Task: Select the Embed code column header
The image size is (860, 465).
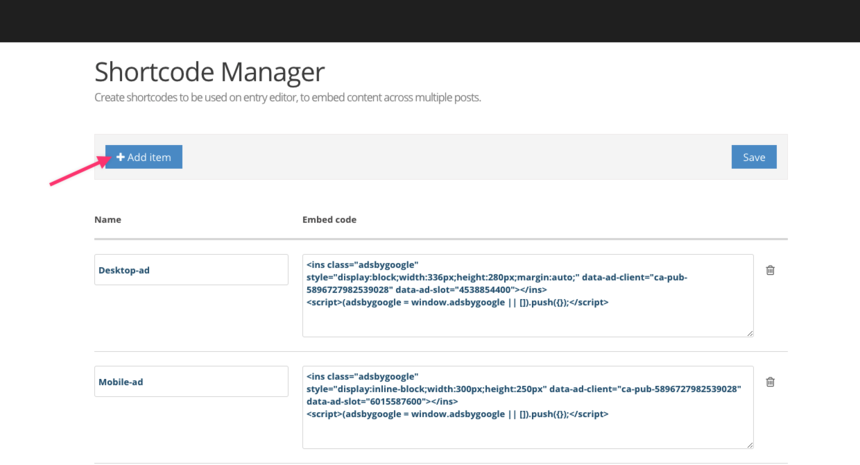Action: (329, 219)
